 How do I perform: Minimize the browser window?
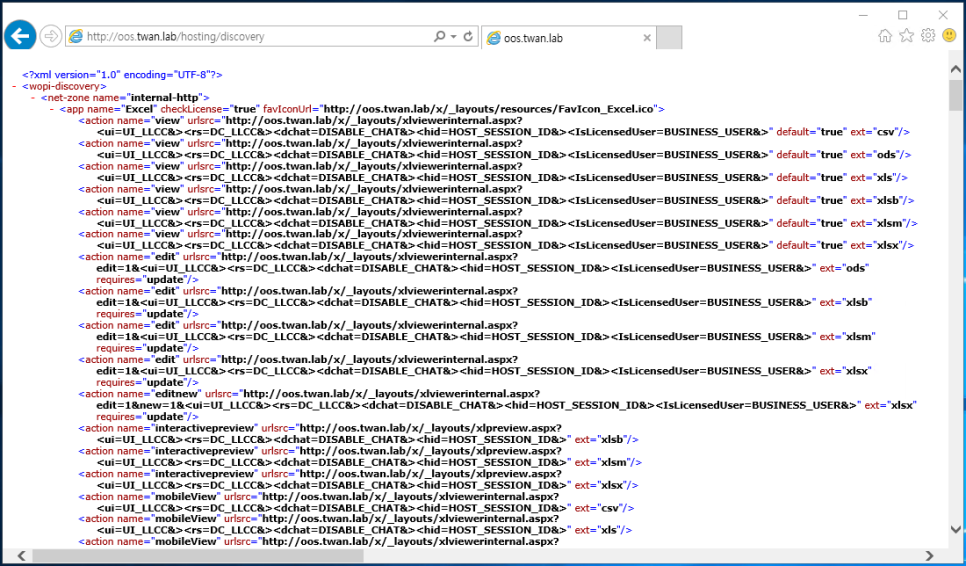(x=863, y=15)
